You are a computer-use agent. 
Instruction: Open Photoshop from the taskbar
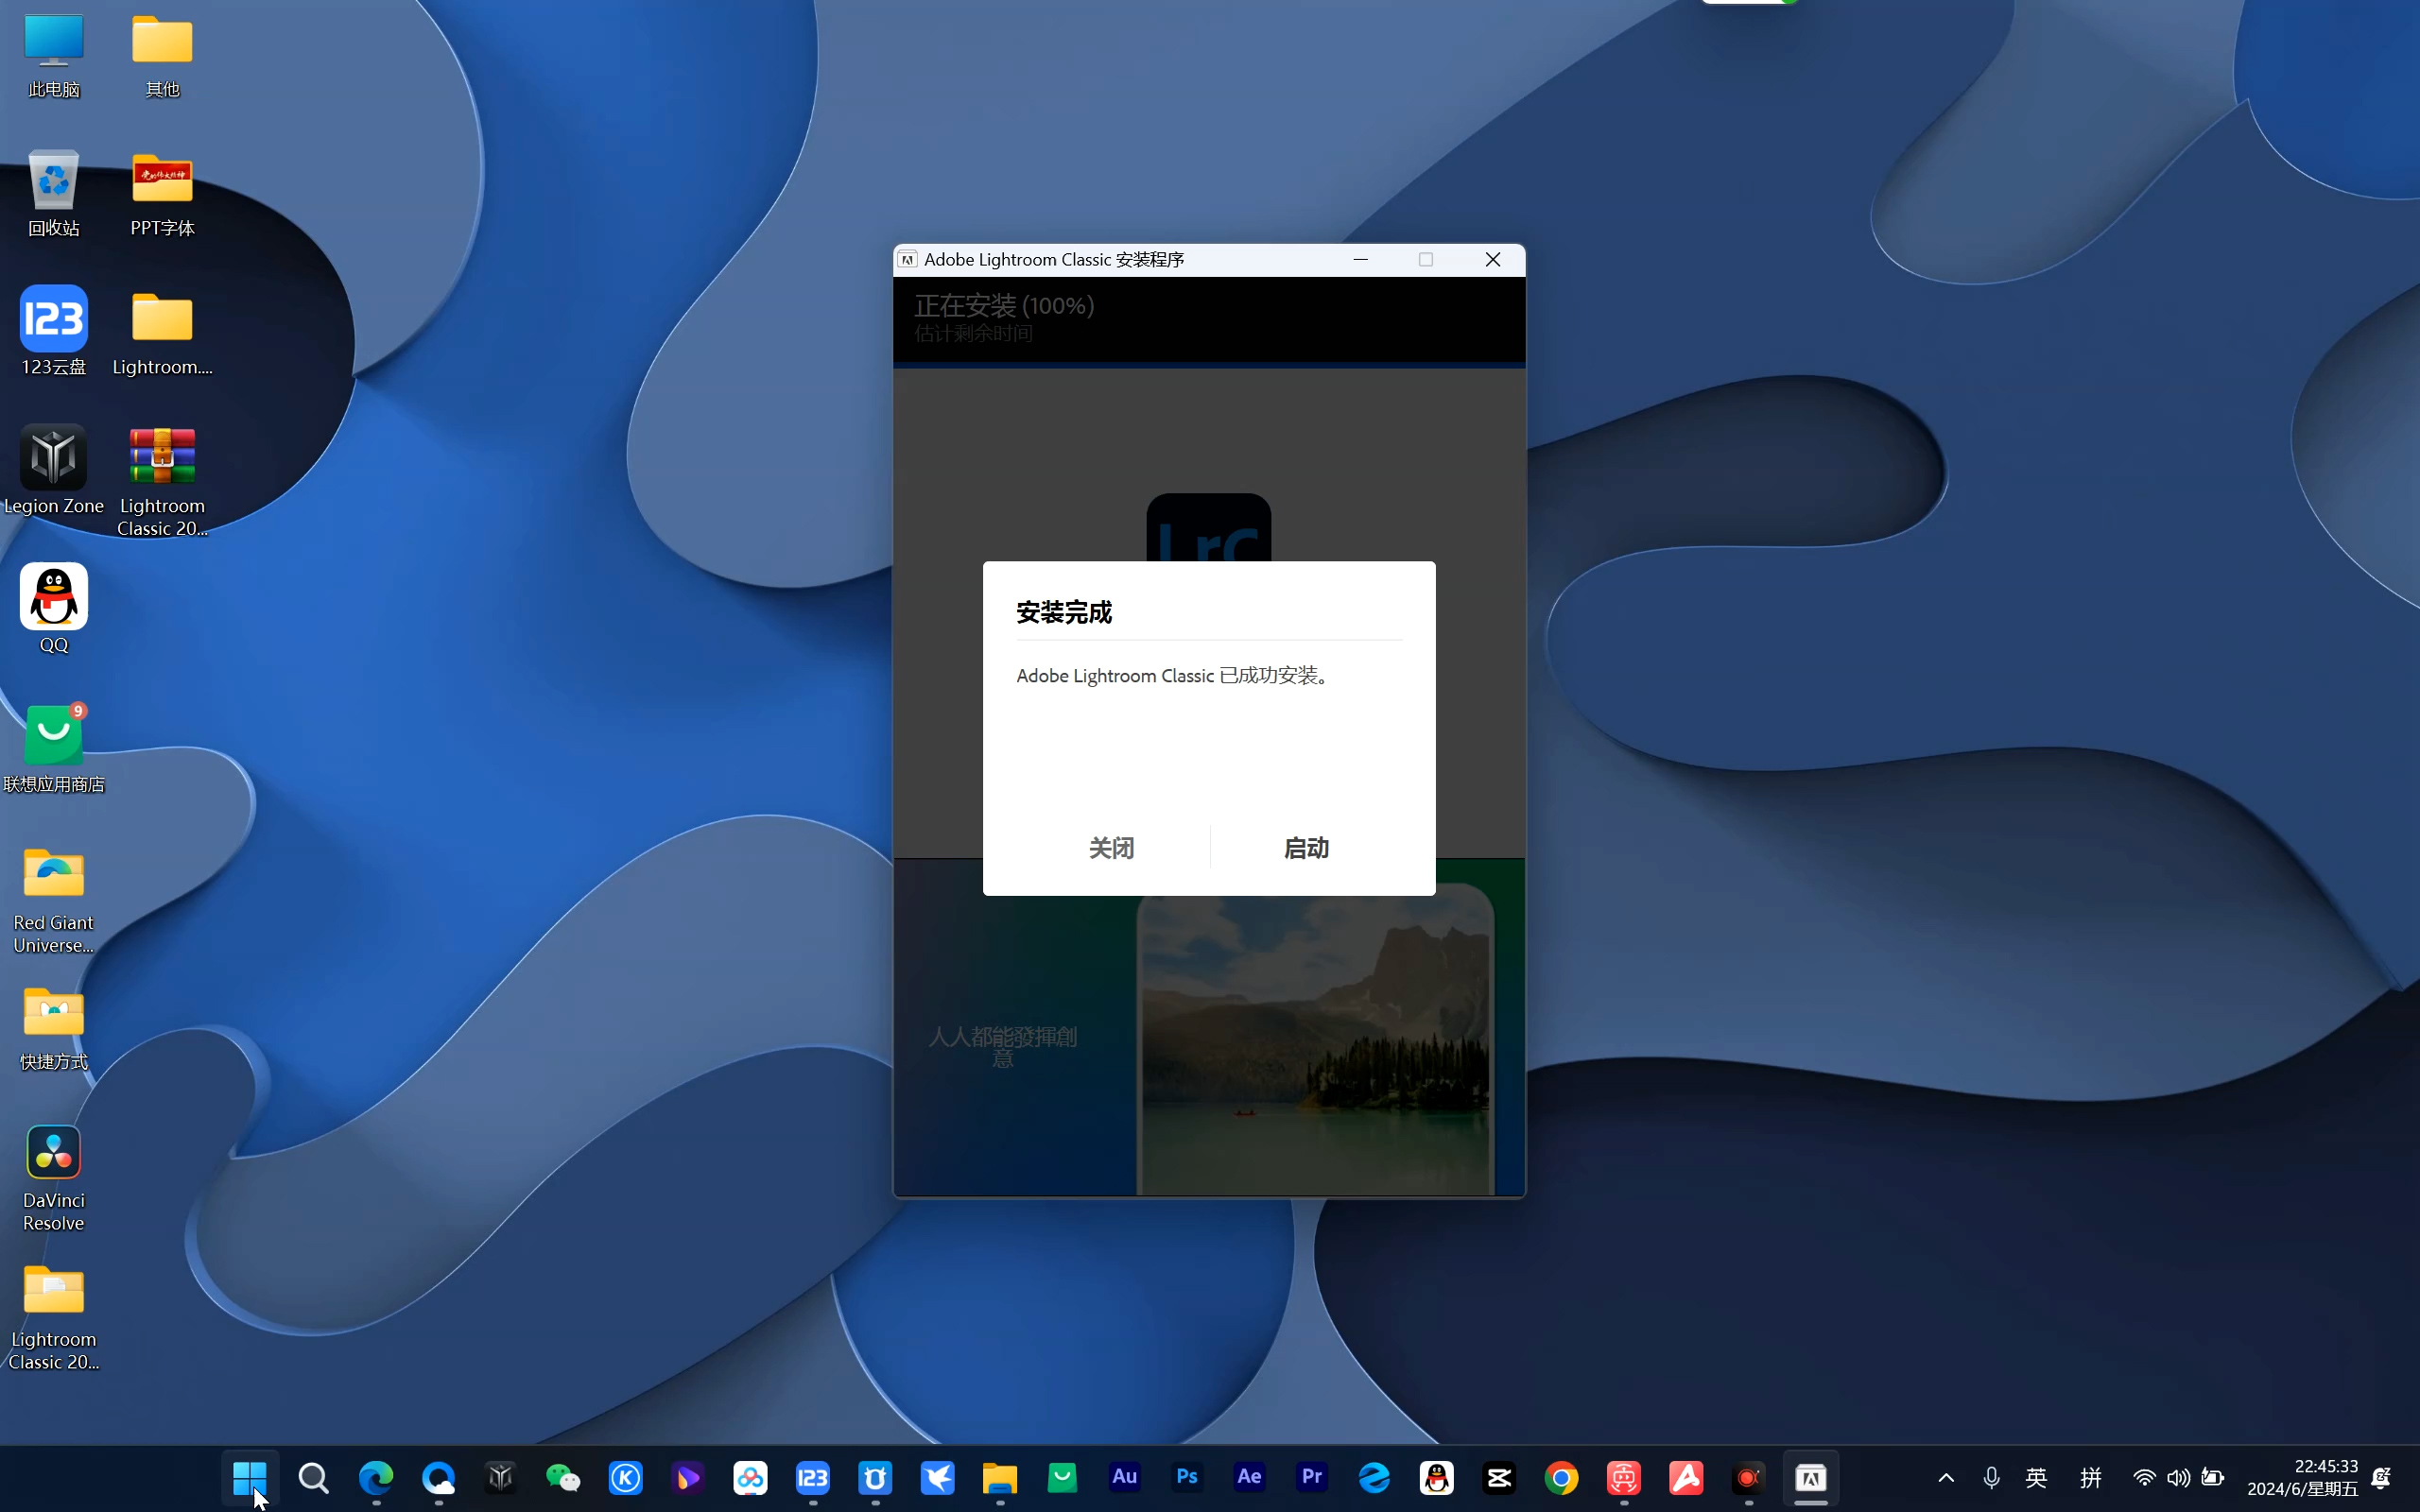tap(1187, 1477)
